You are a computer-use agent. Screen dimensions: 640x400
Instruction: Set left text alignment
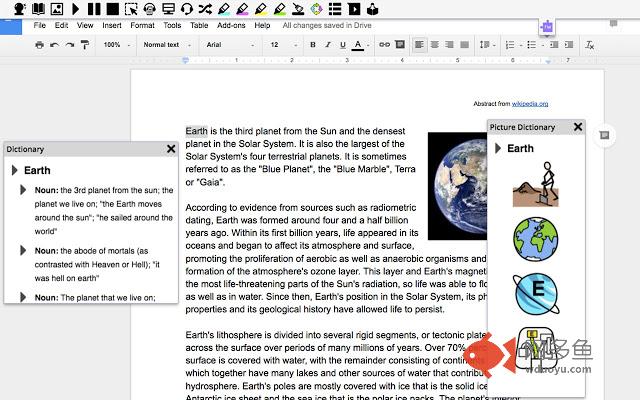tap(419, 45)
